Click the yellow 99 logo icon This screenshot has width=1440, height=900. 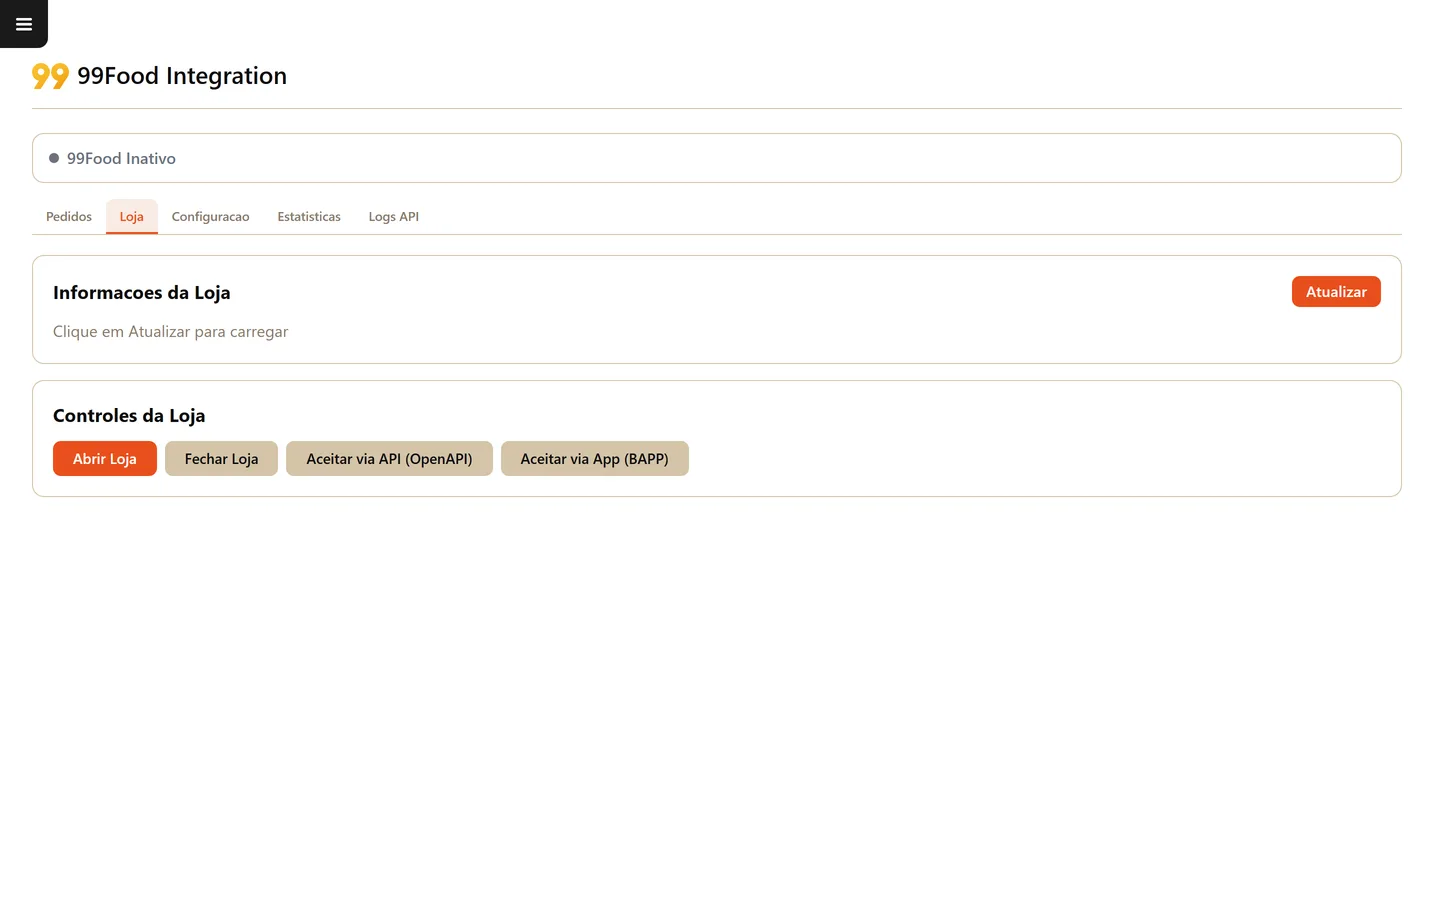point(50,76)
